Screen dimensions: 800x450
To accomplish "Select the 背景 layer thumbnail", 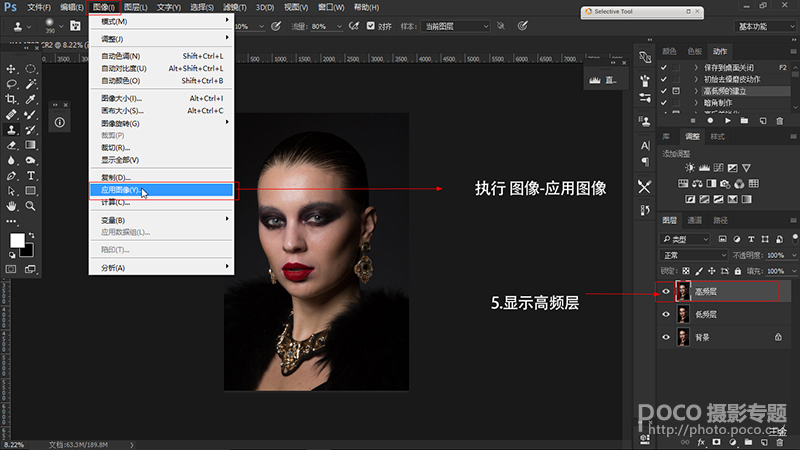I will click(x=682, y=338).
